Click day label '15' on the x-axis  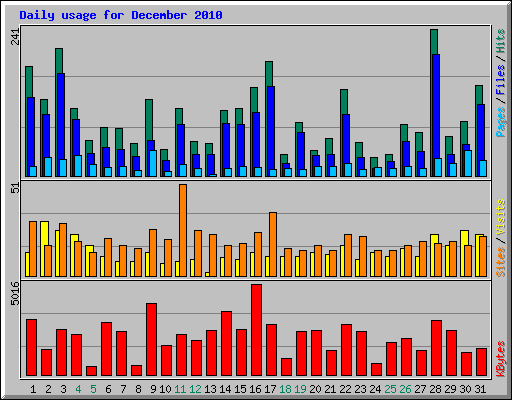click(x=240, y=389)
